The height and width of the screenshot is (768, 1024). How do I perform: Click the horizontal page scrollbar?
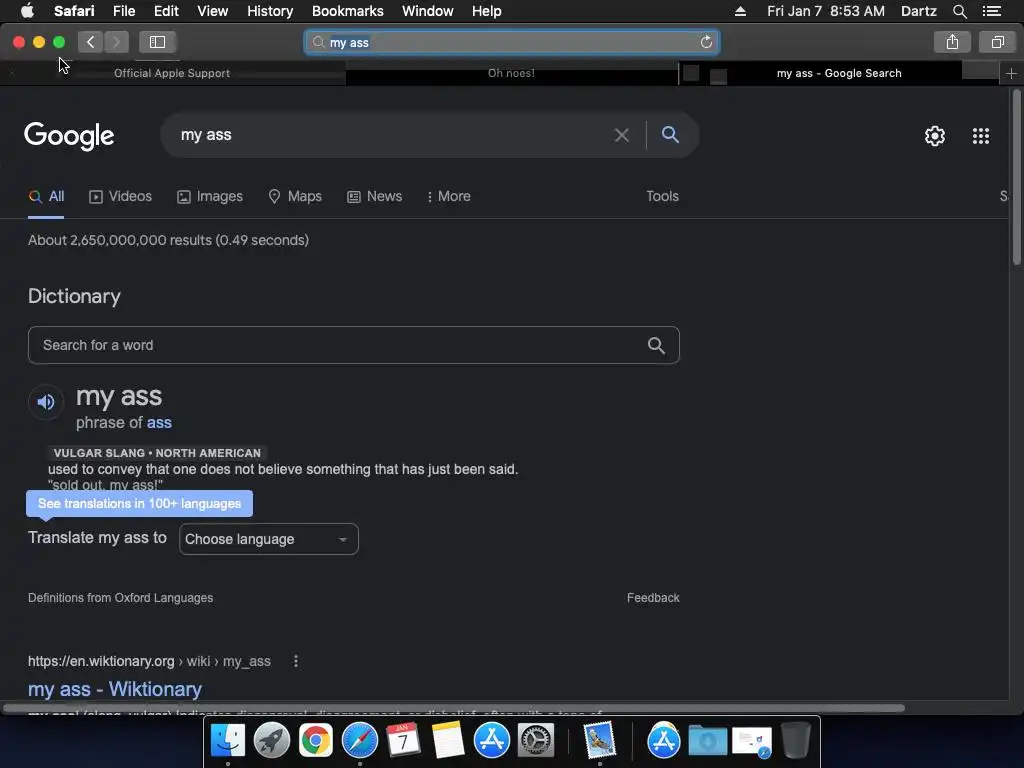pyautogui.click(x=453, y=708)
